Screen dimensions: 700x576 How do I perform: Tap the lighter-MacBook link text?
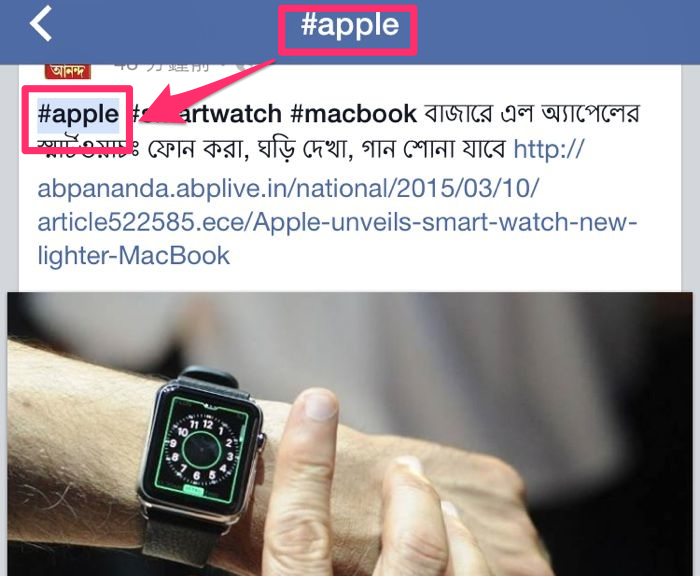133,256
